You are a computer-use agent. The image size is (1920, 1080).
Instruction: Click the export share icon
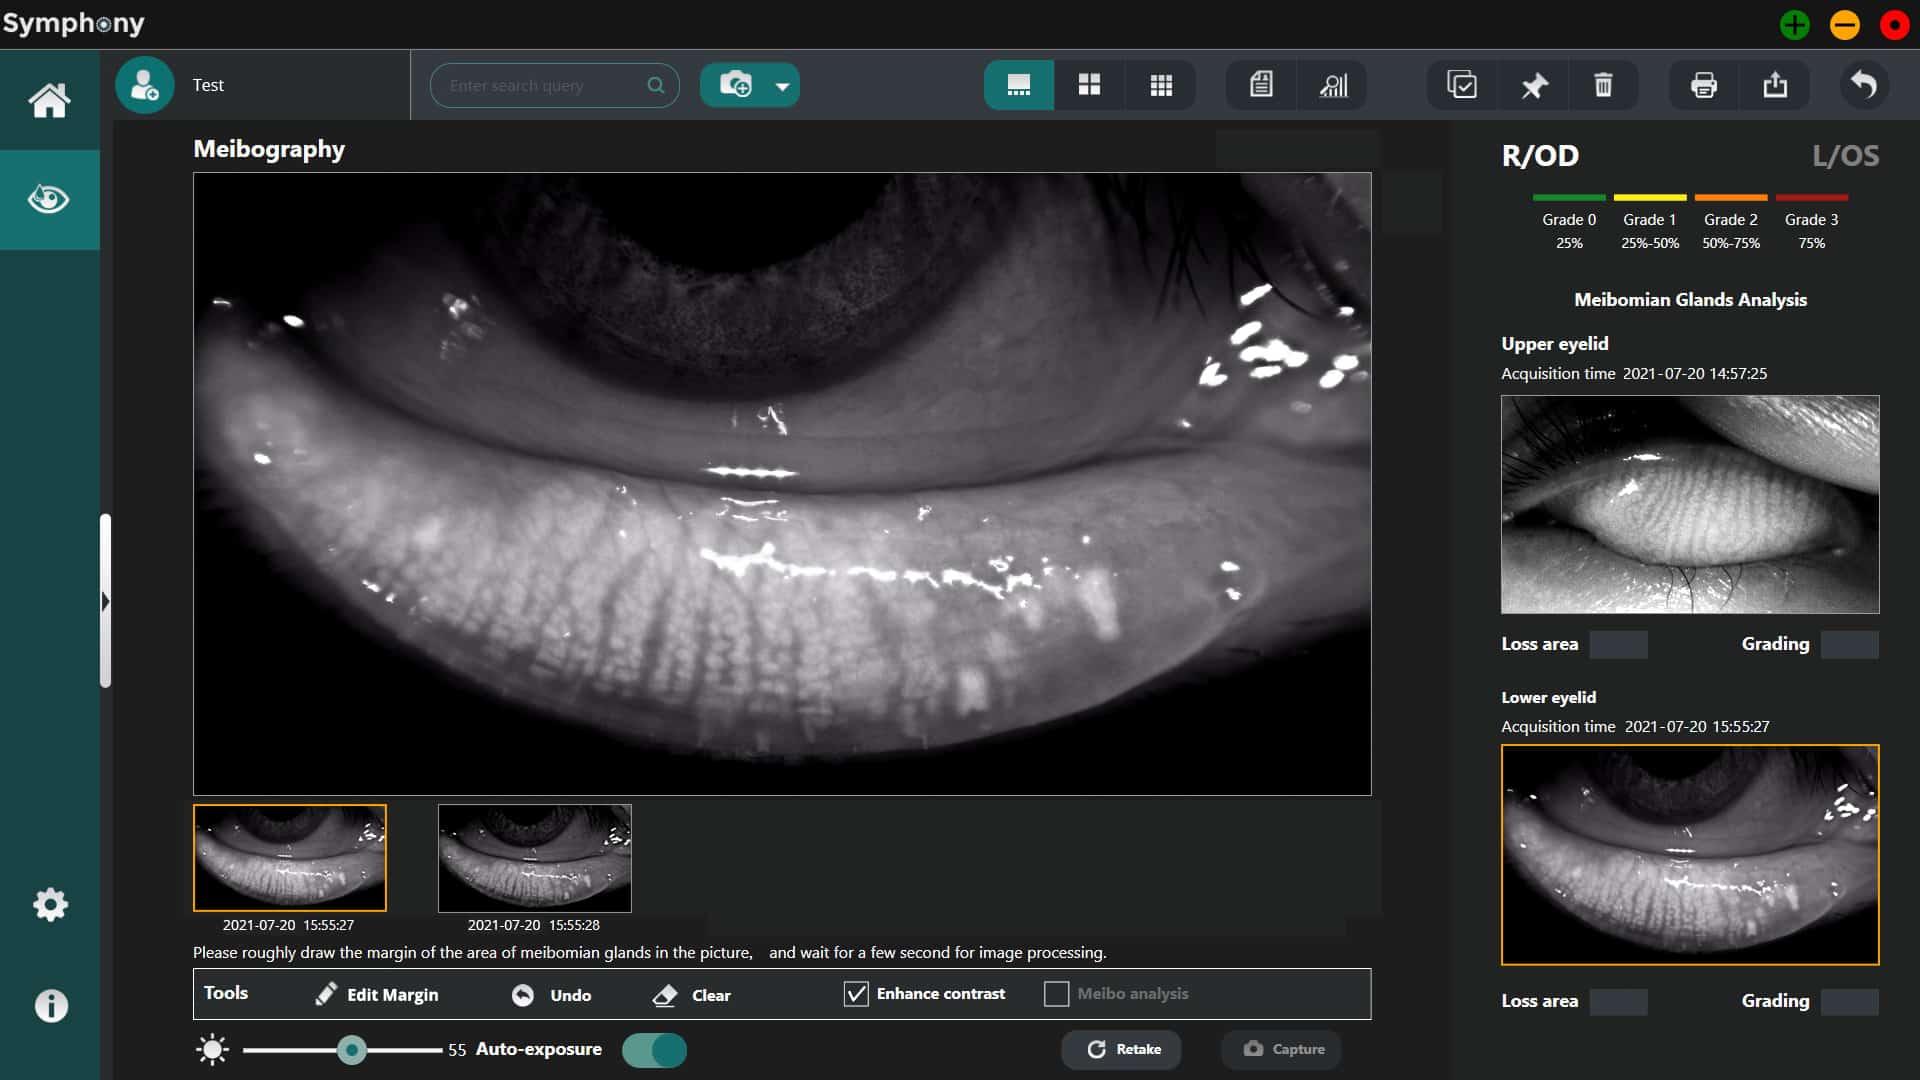tap(1775, 85)
